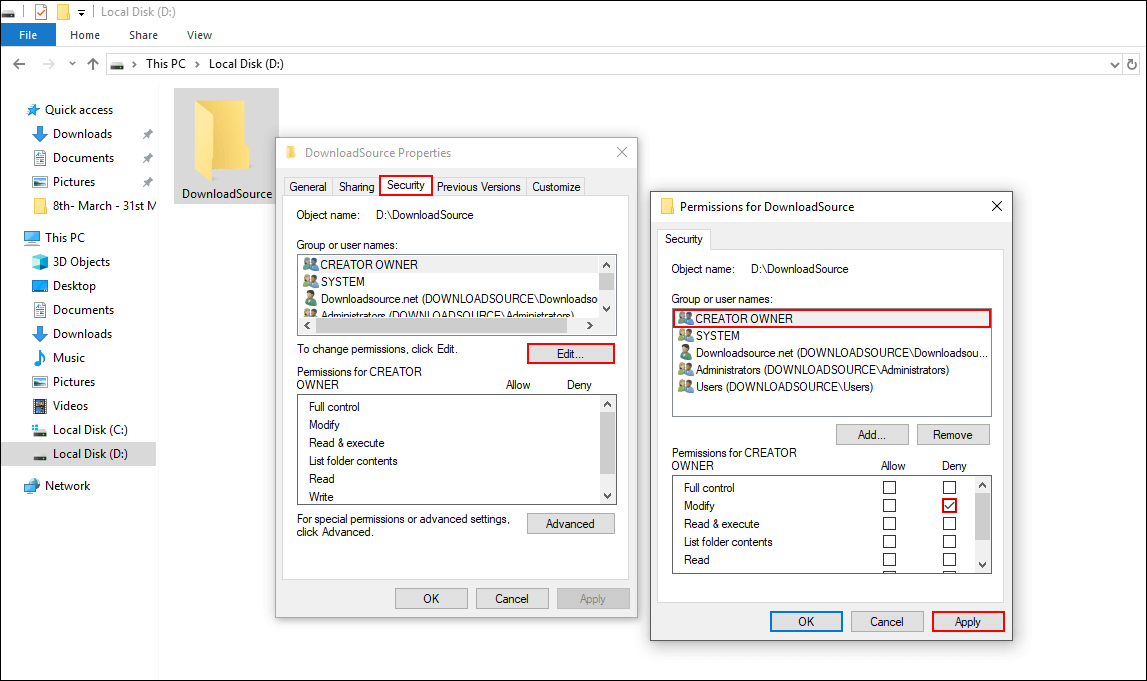The width and height of the screenshot is (1147, 681).
Task: Click the Documents icon under This PC
Action: (40, 310)
